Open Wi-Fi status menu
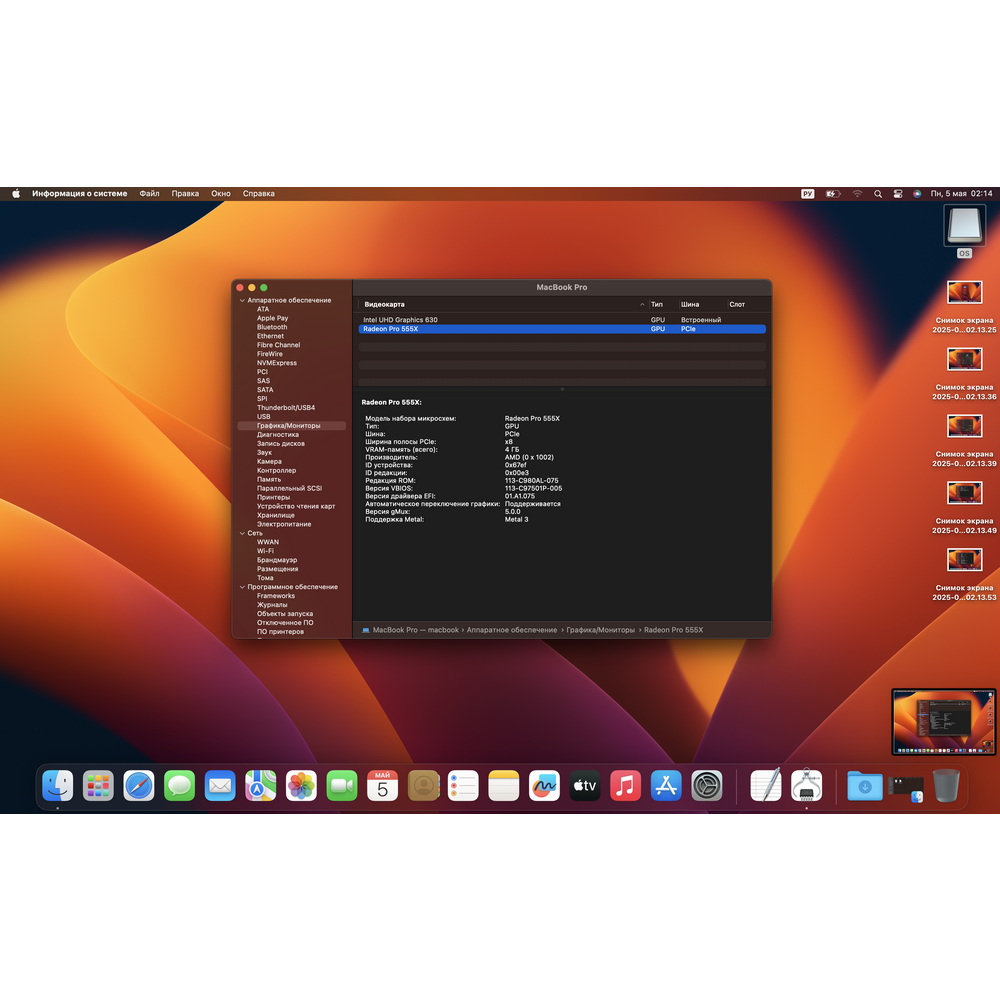This screenshot has width=1000, height=1000. tap(857, 194)
